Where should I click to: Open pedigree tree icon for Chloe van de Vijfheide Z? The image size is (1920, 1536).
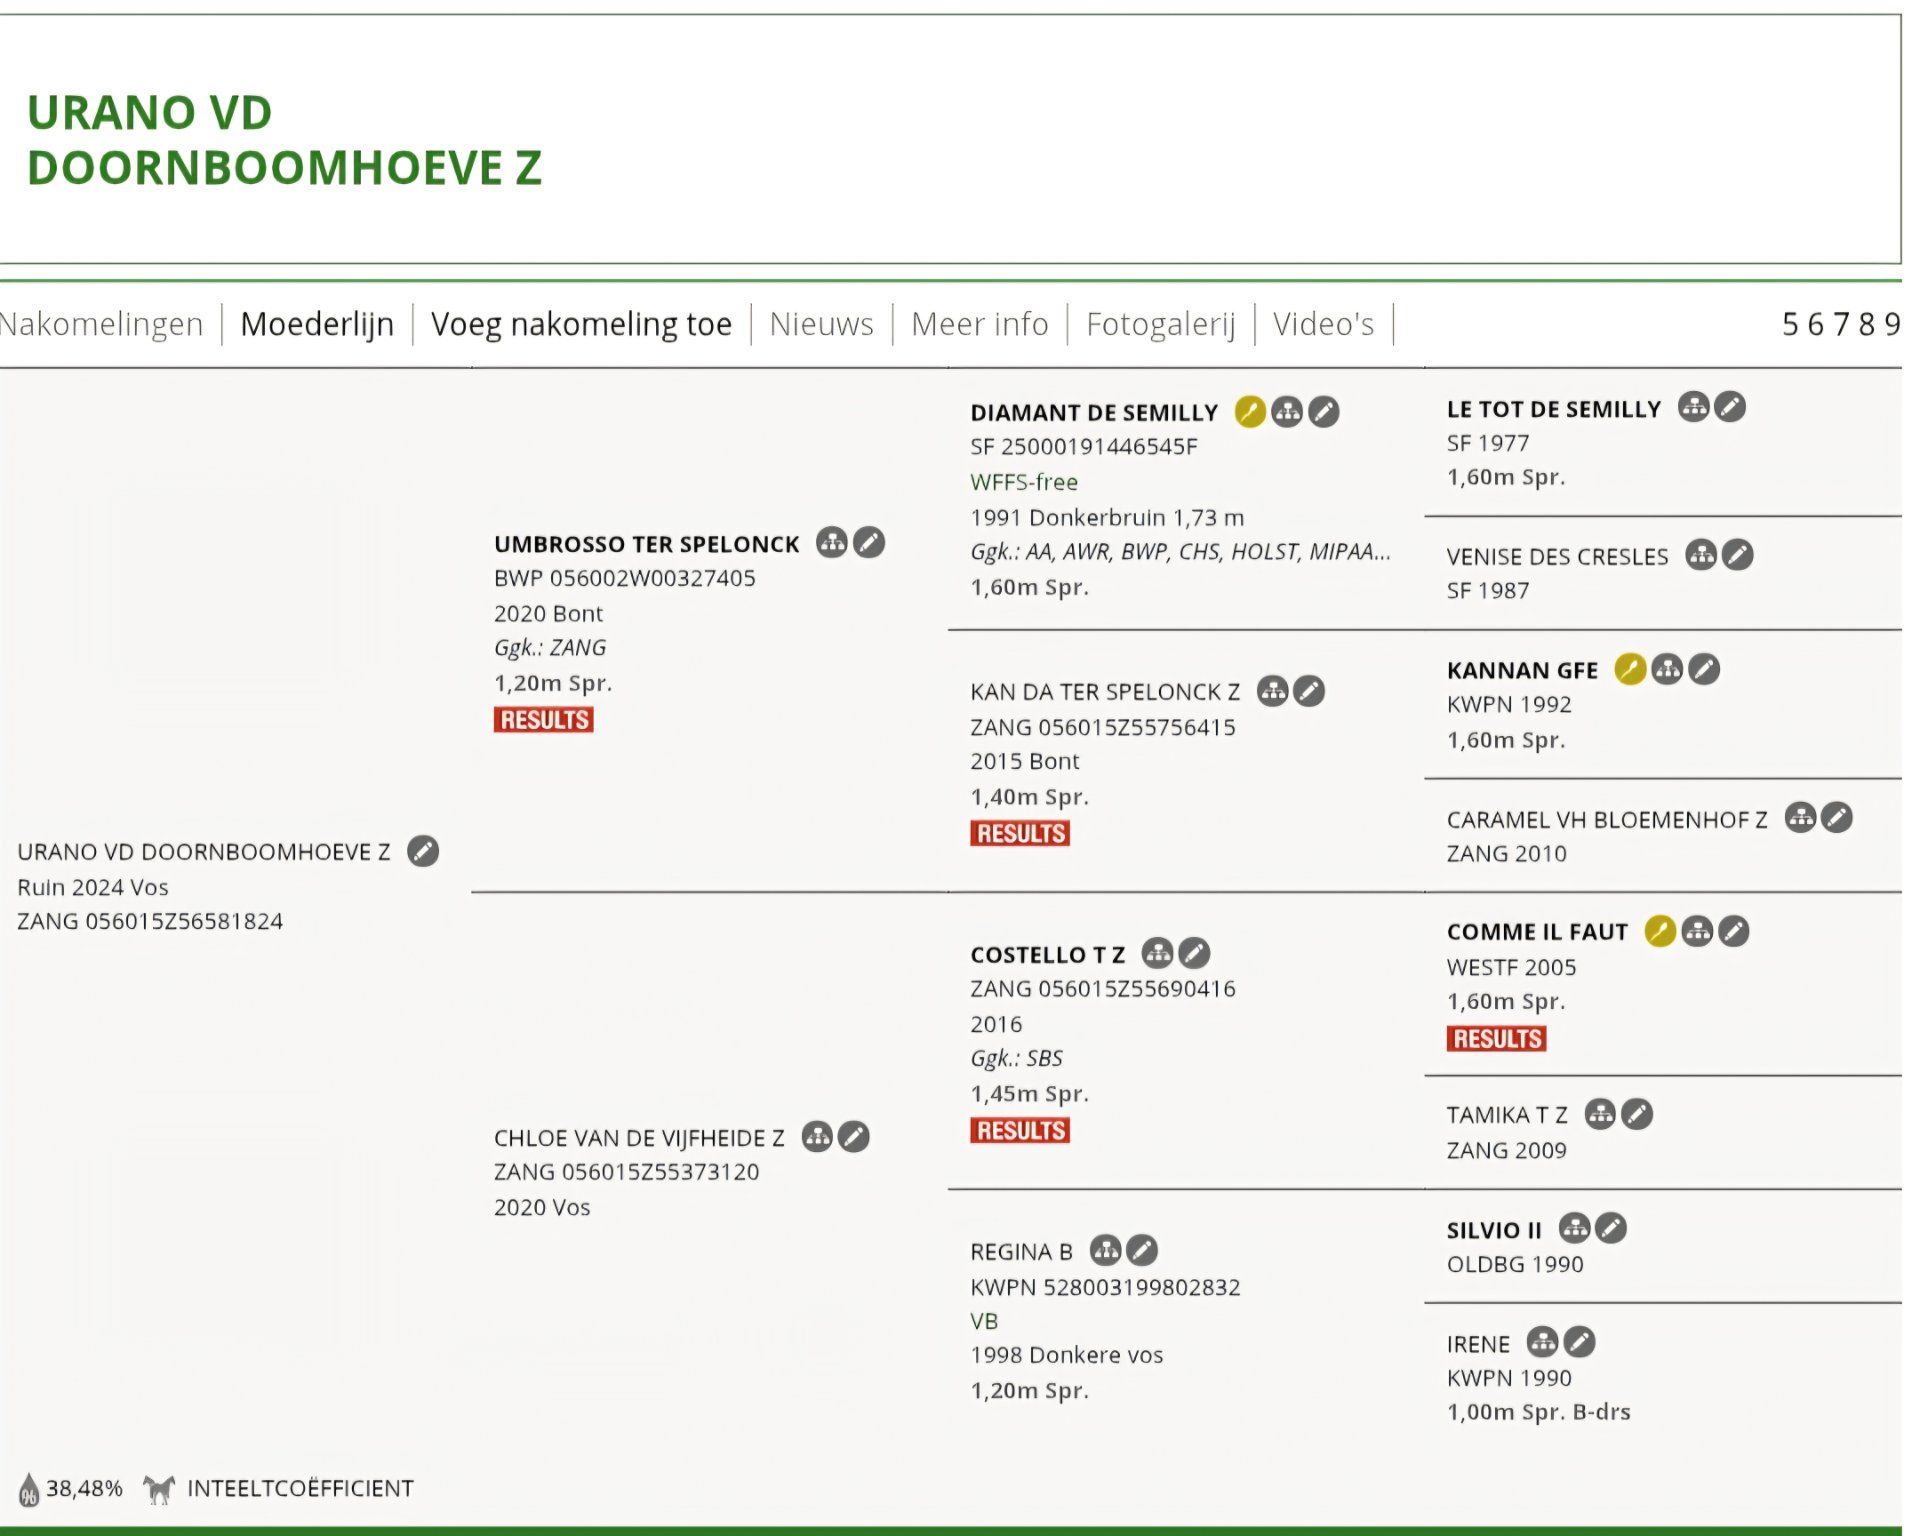(817, 1136)
